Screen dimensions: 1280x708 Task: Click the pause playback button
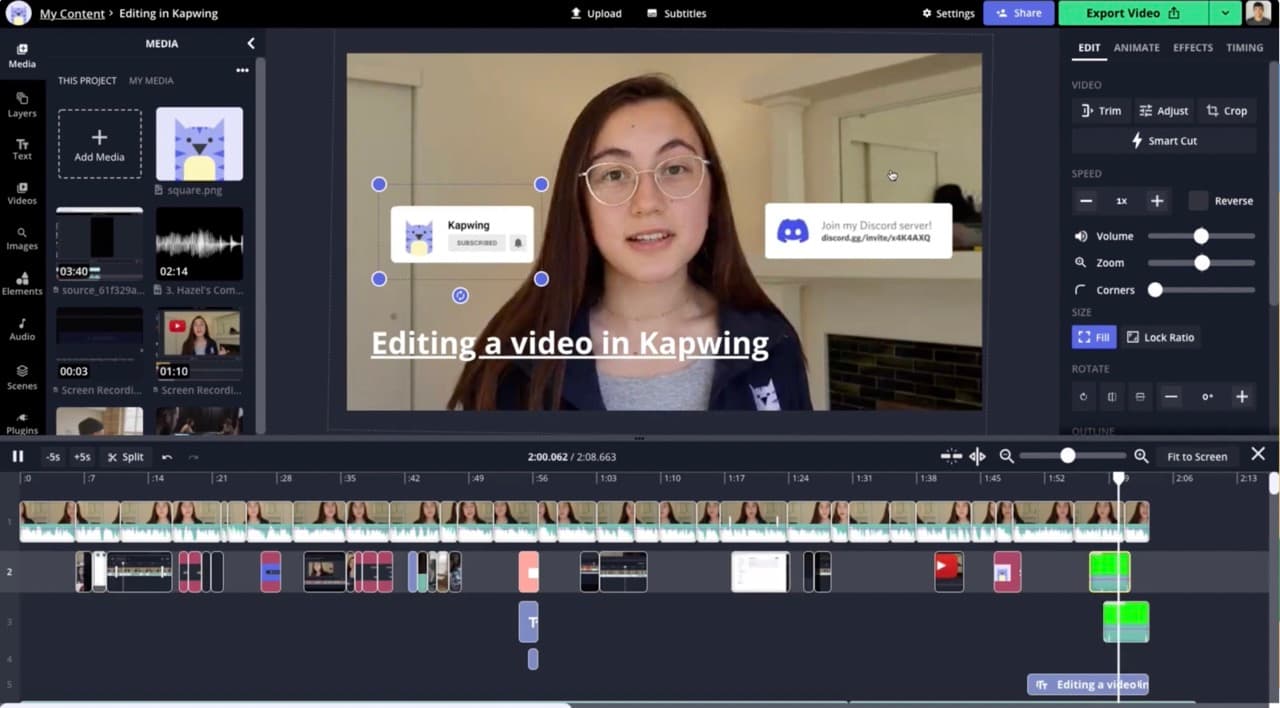click(18, 456)
